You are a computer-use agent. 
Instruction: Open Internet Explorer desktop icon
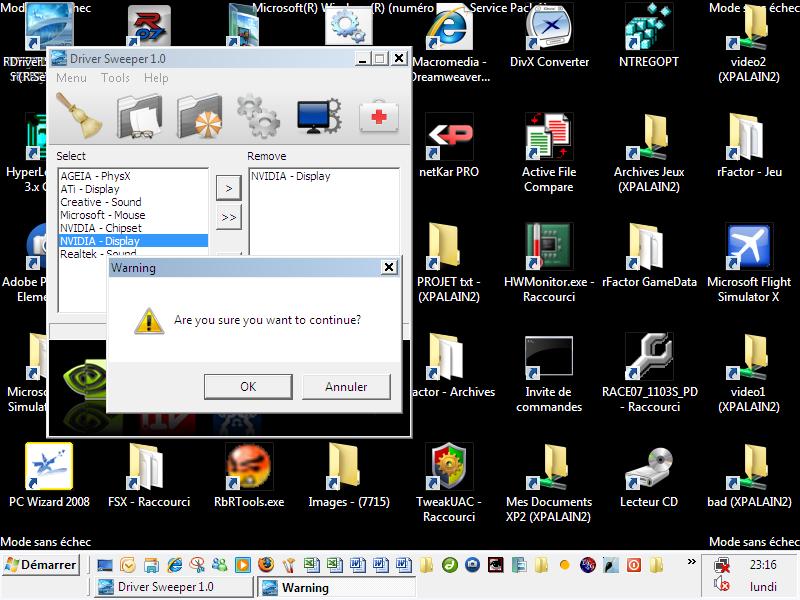[x=449, y=28]
